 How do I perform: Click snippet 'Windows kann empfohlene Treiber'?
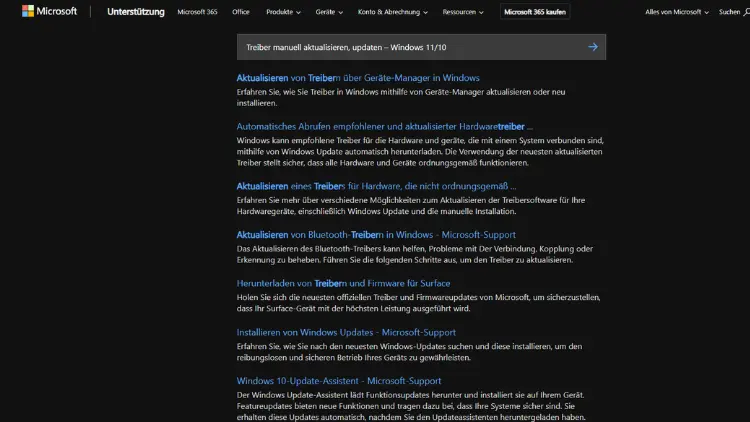pos(420,152)
